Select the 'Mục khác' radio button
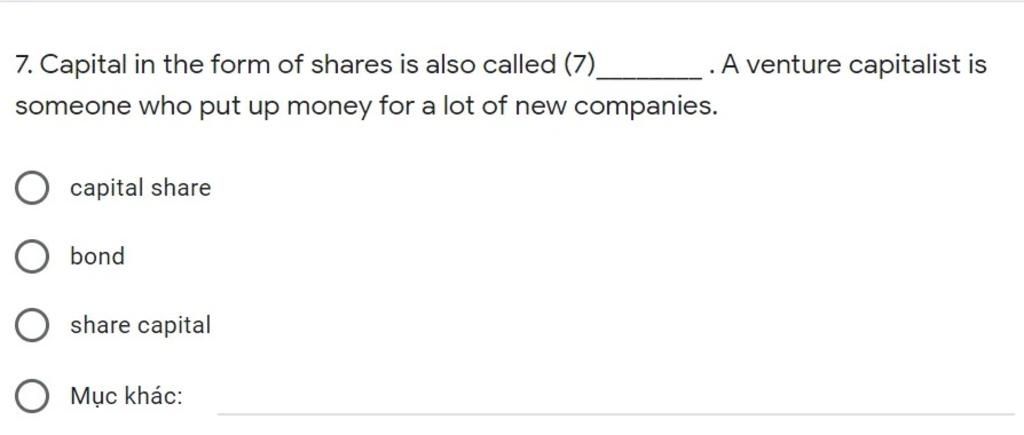Image resolution: width=1024 pixels, height=435 pixels. click(x=31, y=396)
